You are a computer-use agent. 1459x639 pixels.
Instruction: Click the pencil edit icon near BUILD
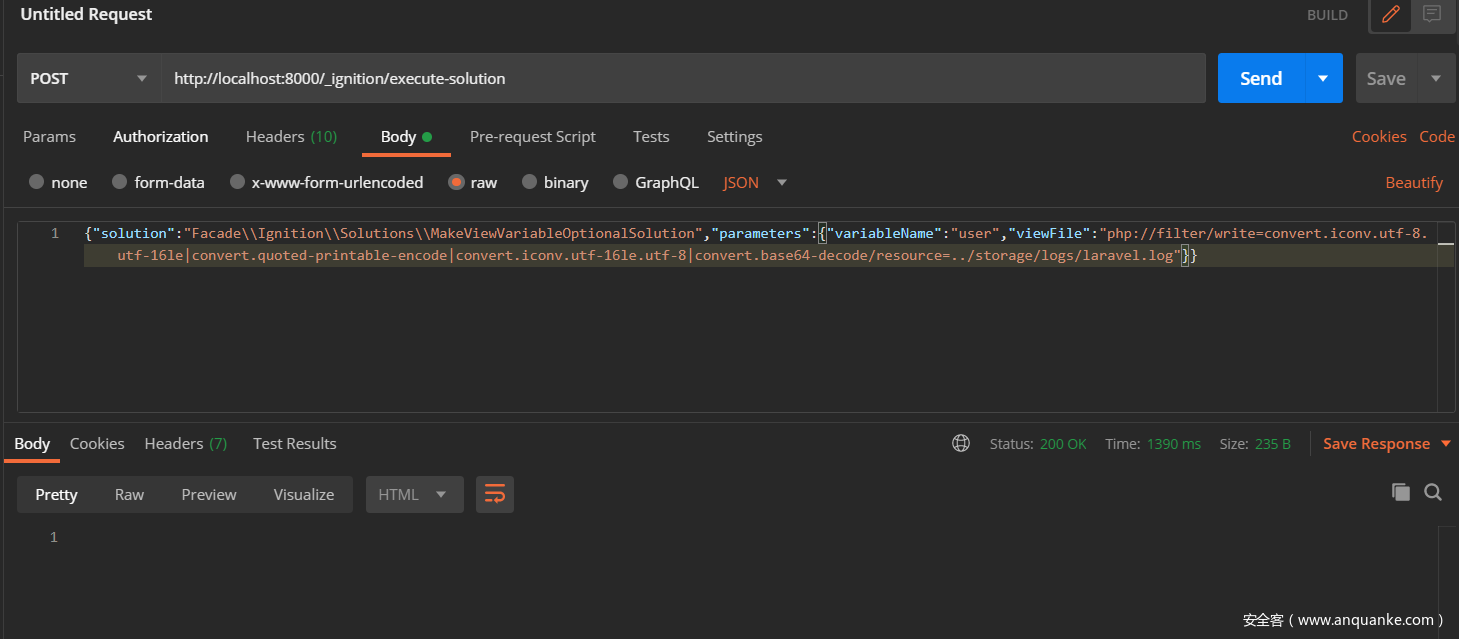click(x=1390, y=15)
